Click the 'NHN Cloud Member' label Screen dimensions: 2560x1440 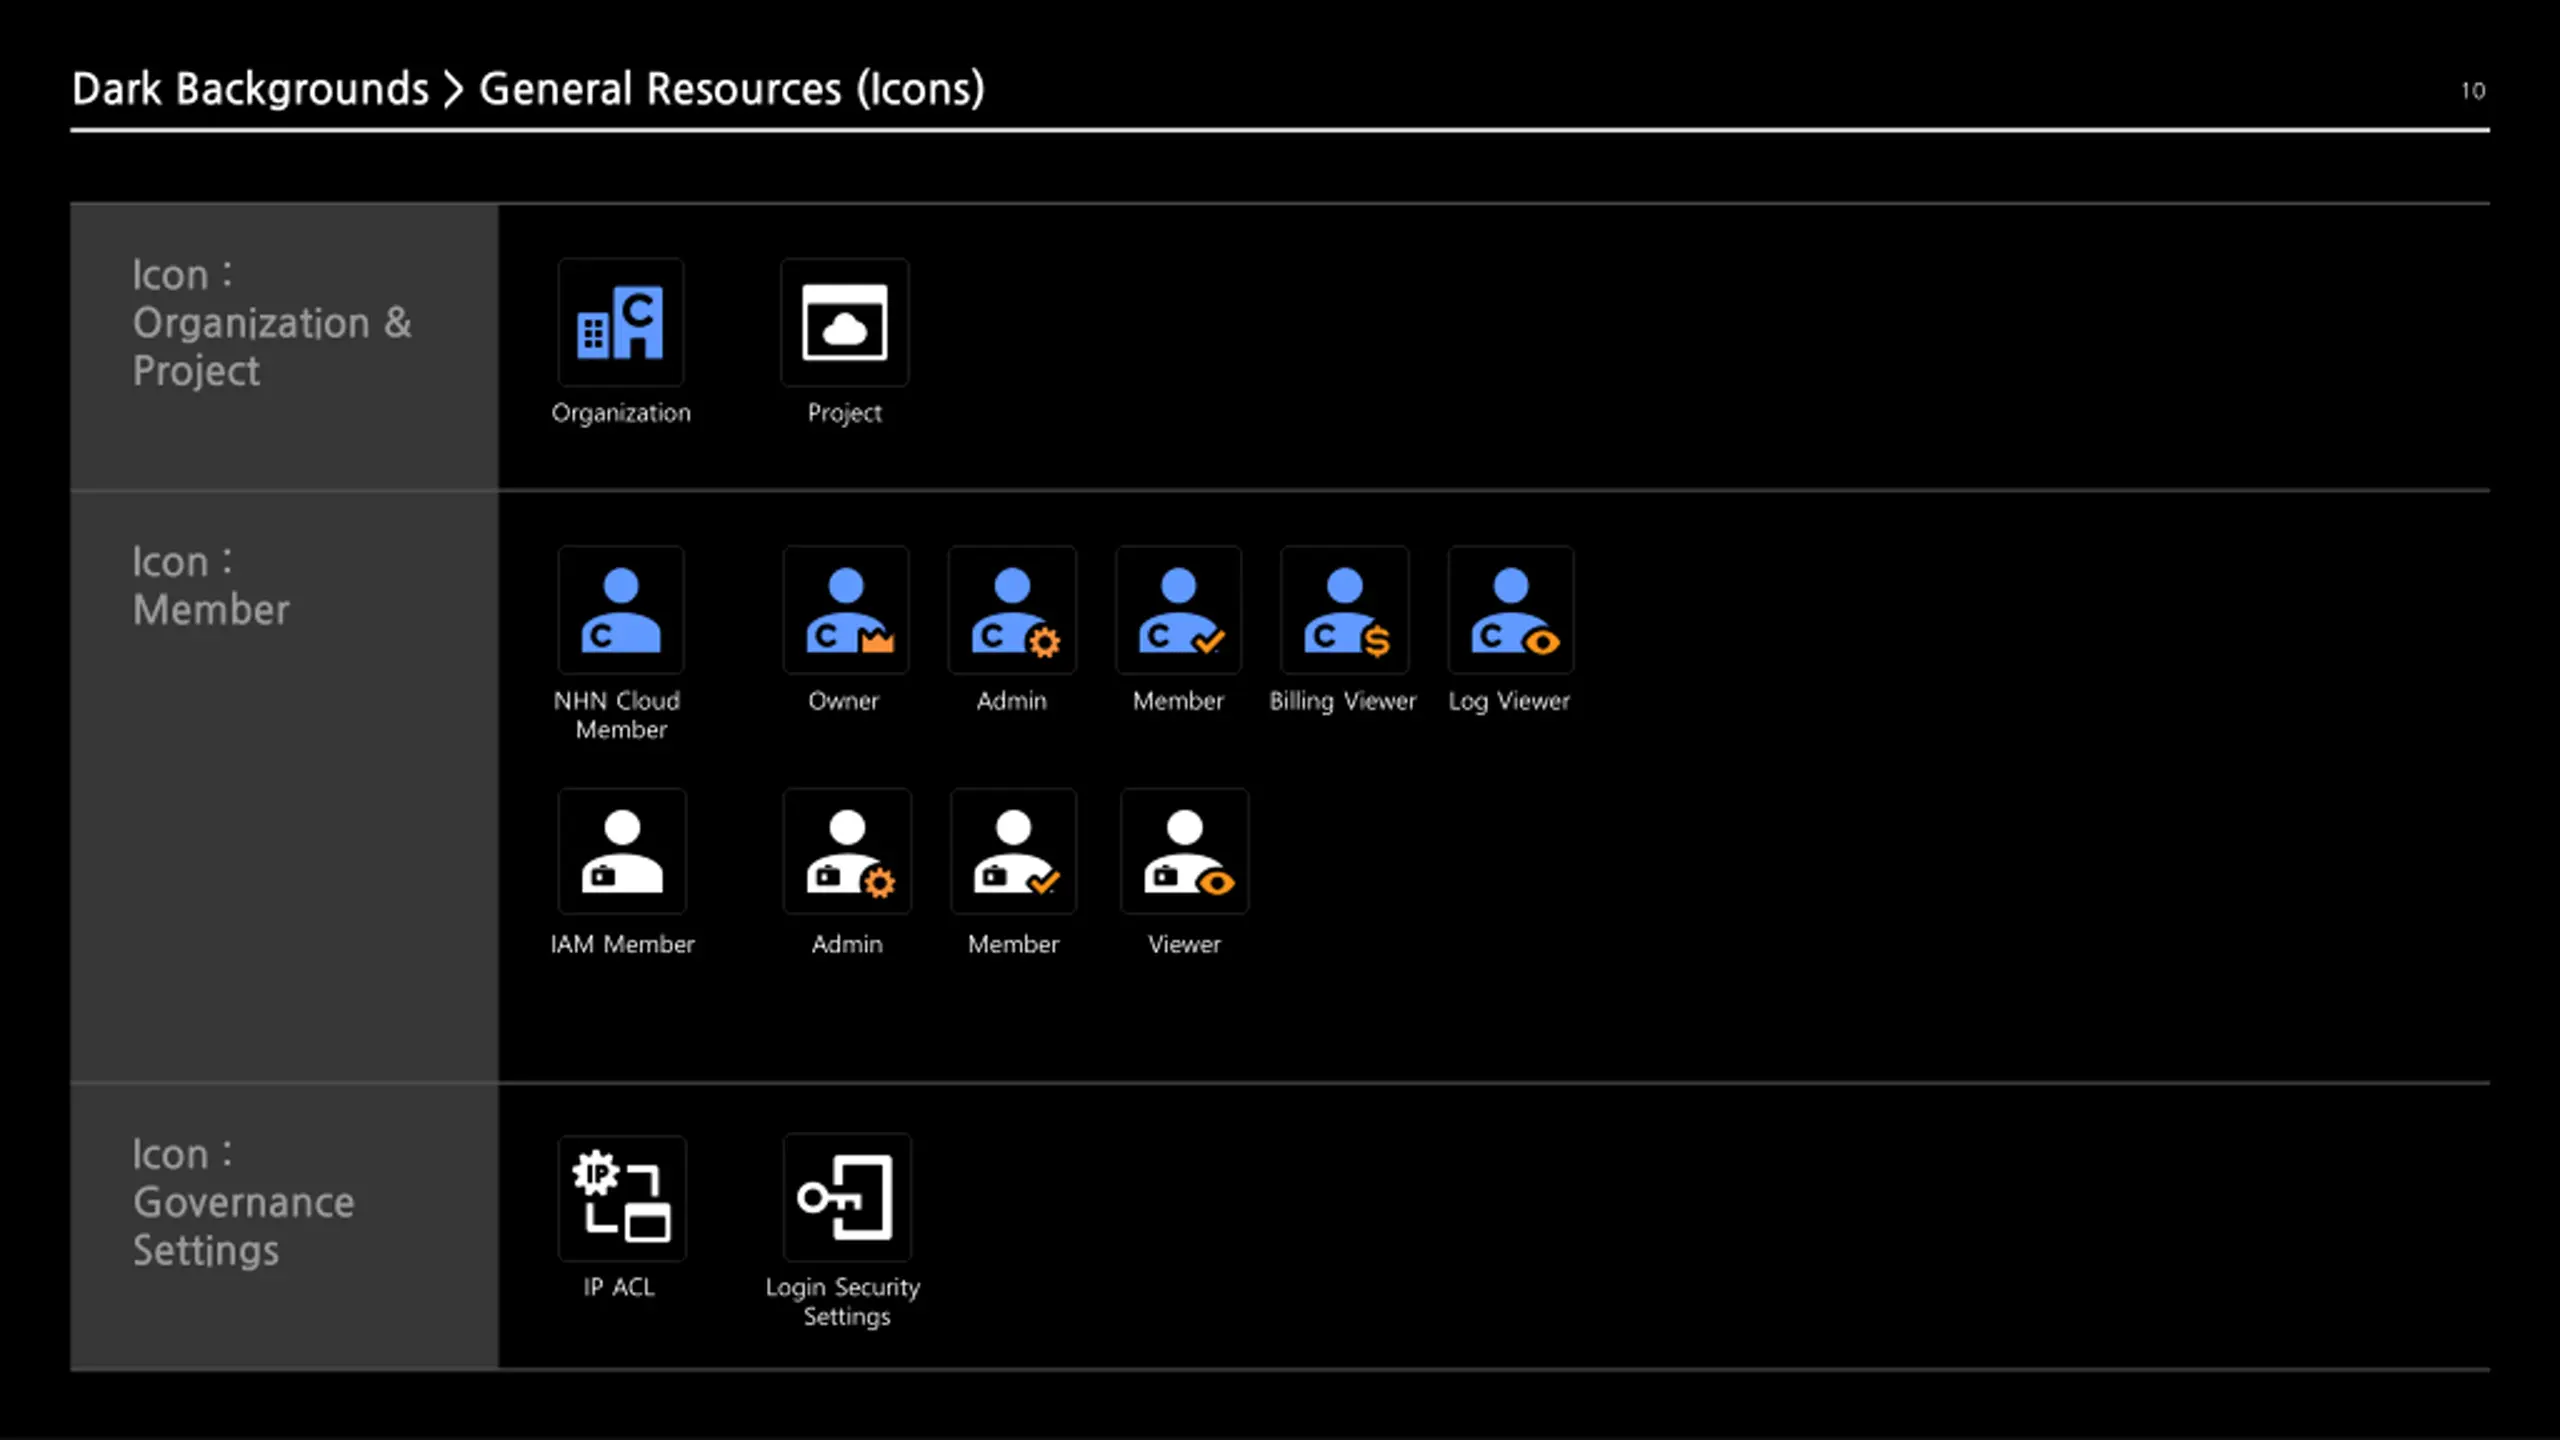coord(618,715)
